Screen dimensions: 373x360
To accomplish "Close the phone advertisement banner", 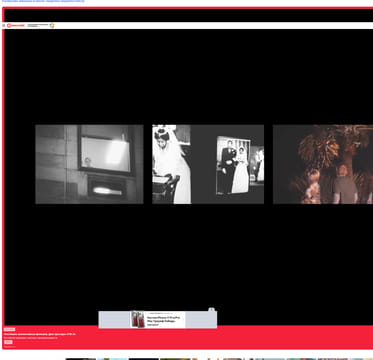I will coord(211,309).
